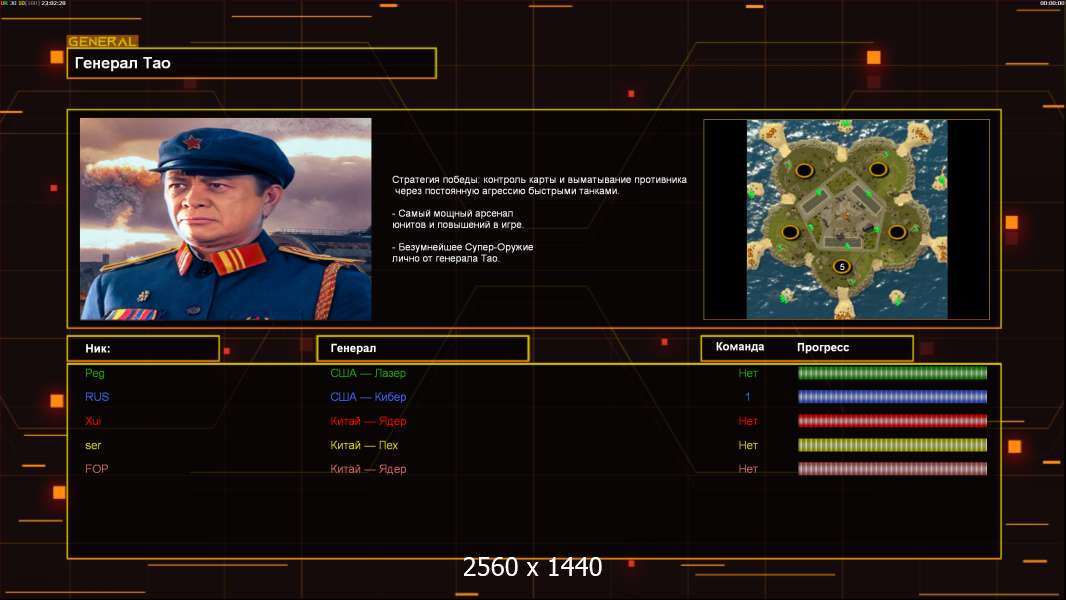Click Xui's red progress bar
This screenshot has height=600, width=1066.
pyautogui.click(x=892, y=421)
